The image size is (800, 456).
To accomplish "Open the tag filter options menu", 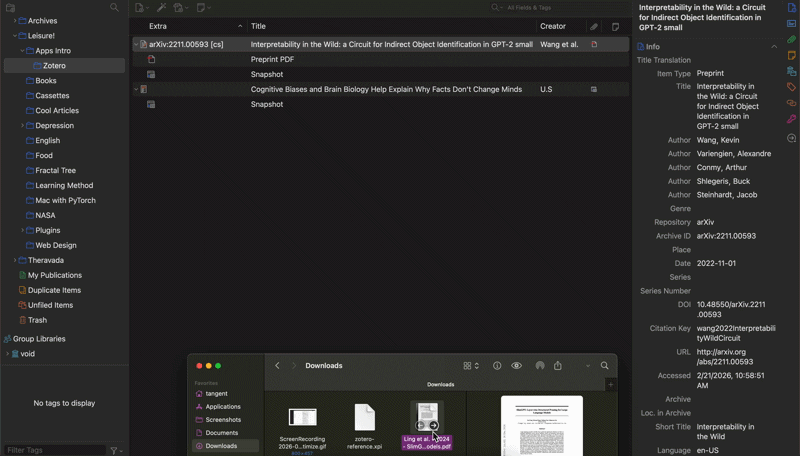I will coord(116,450).
